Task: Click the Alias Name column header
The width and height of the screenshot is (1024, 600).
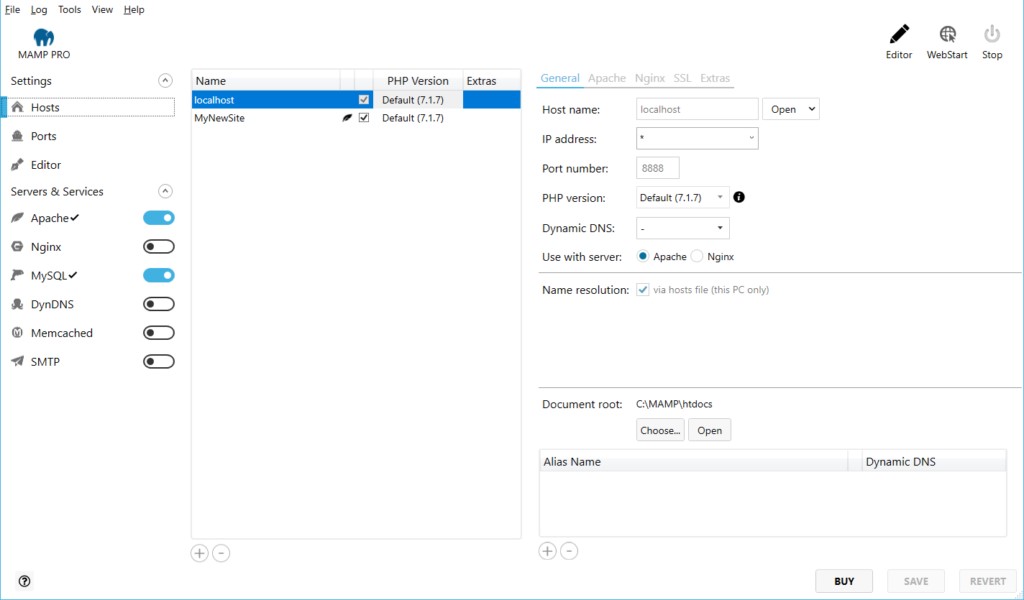Action: (x=693, y=462)
